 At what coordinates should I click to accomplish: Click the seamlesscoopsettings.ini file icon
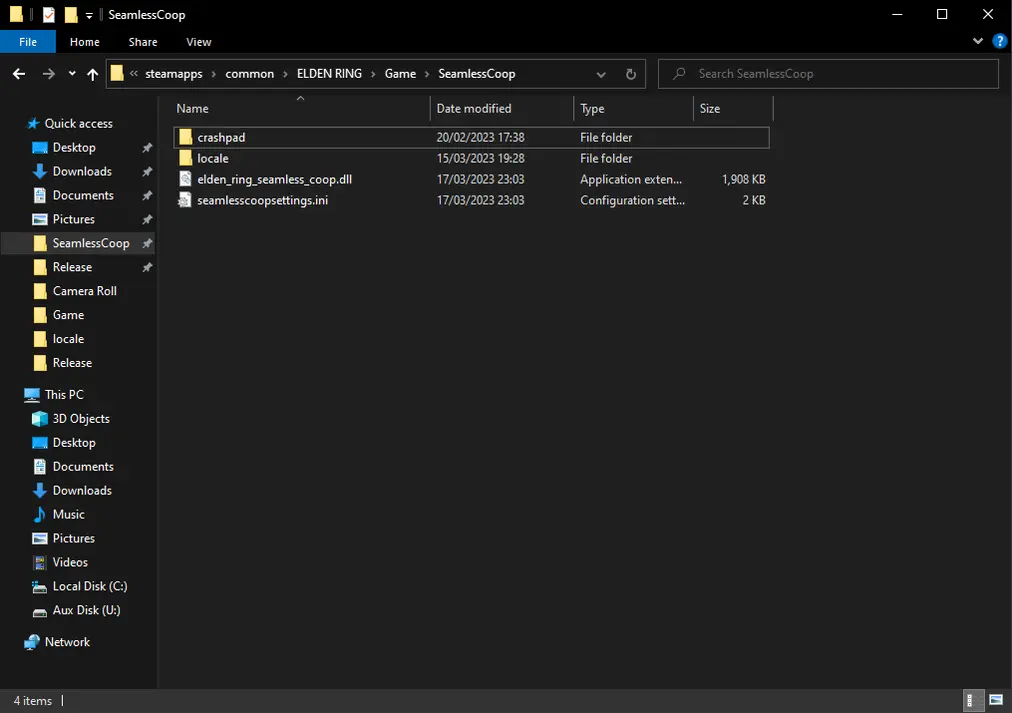click(185, 200)
